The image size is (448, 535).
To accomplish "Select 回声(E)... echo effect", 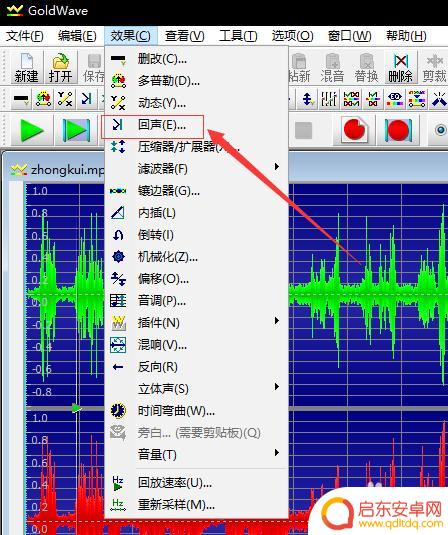I will click(196, 125).
